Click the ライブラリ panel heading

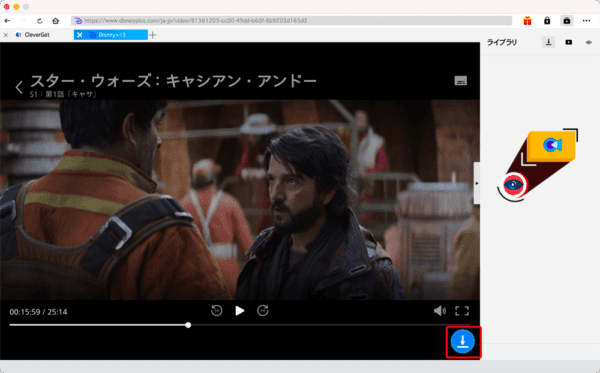point(502,42)
